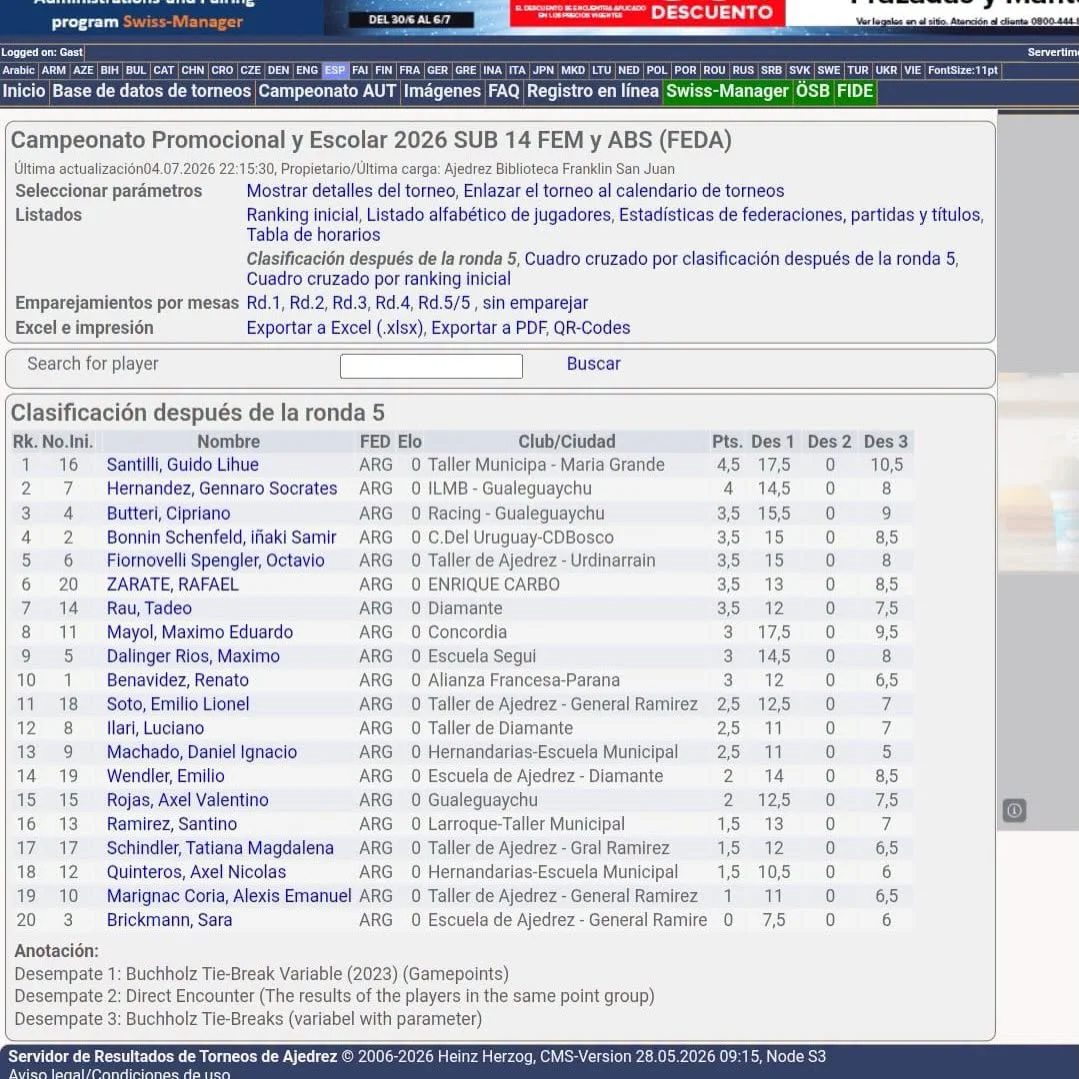
Task: Open Base de datos de torneos
Action: click(x=152, y=92)
